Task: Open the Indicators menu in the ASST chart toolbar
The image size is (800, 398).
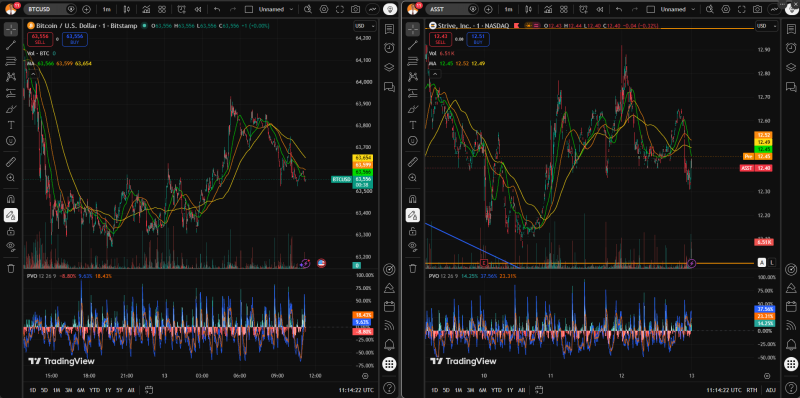Action: [x=548, y=9]
